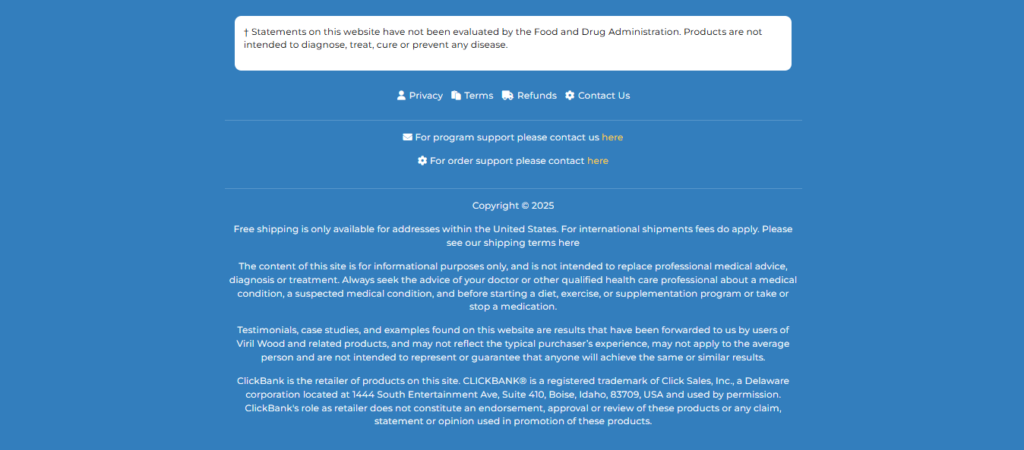Click 'For program support please contact us' text
Image resolution: width=1024 pixels, height=450 pixels.
[507, 137]
